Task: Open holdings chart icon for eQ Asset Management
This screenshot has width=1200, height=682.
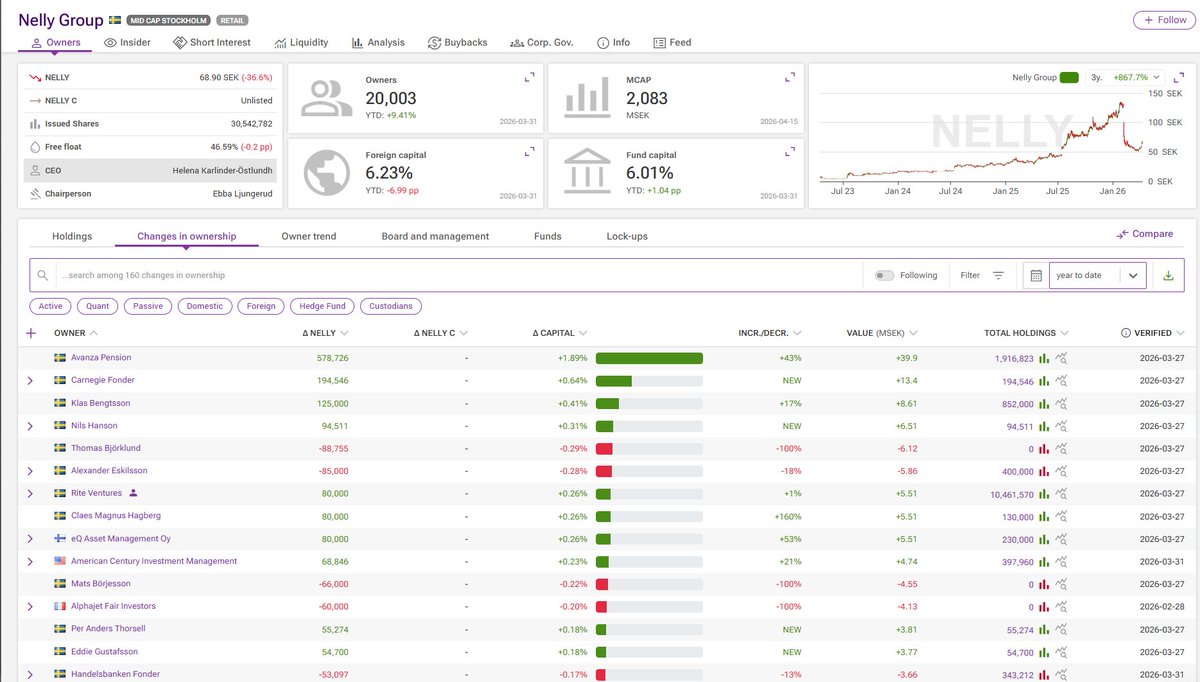Action: tap(1044, 539)
